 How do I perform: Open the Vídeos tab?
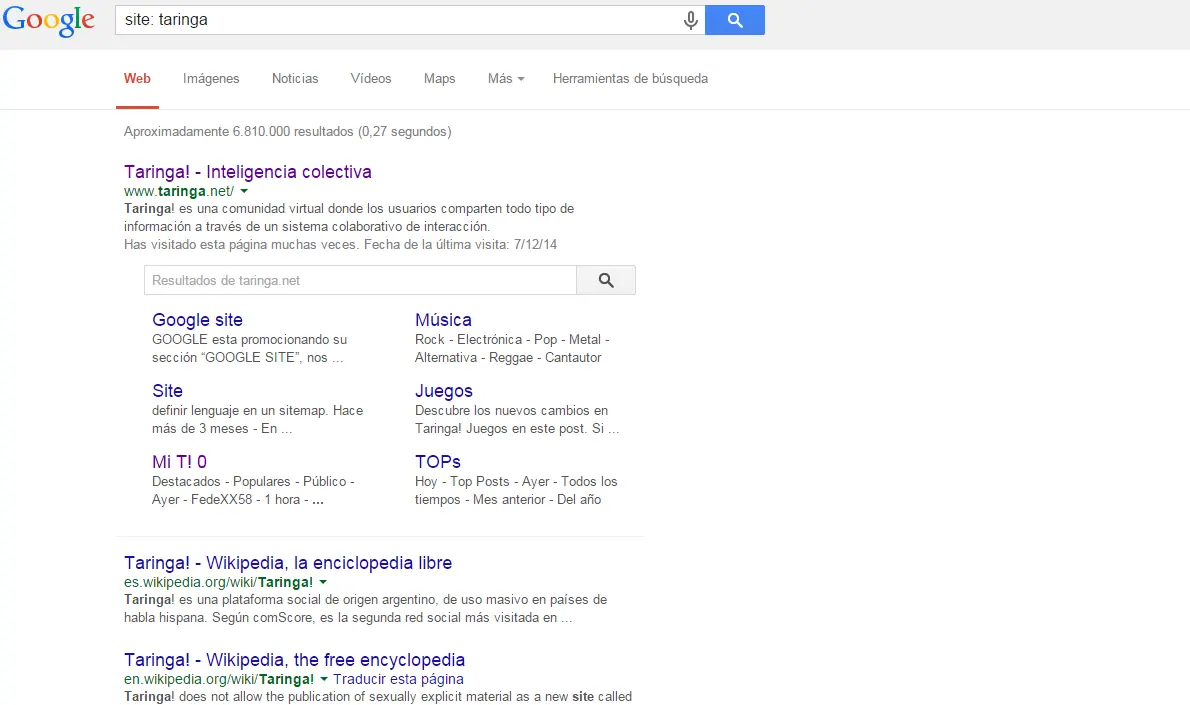(x=370, y=78)
